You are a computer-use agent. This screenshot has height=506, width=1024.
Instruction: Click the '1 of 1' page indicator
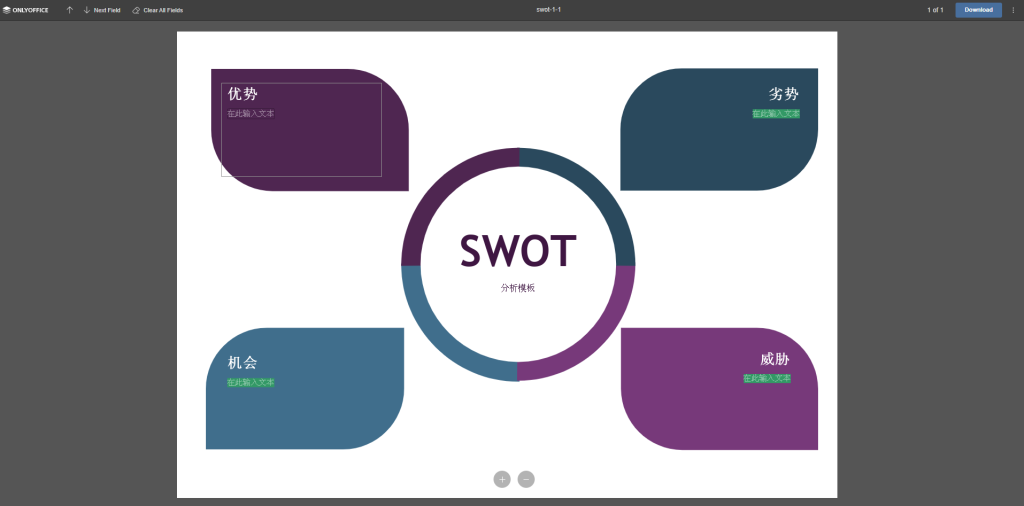coord(935,10)
